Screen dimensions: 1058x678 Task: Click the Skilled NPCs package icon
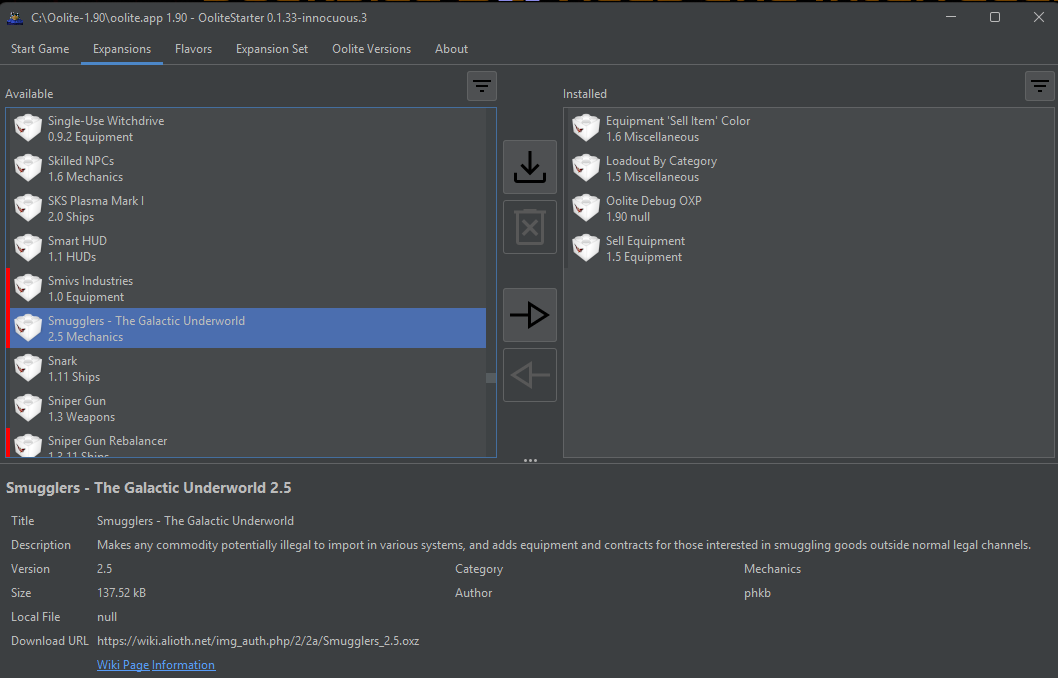pos(28,168)
